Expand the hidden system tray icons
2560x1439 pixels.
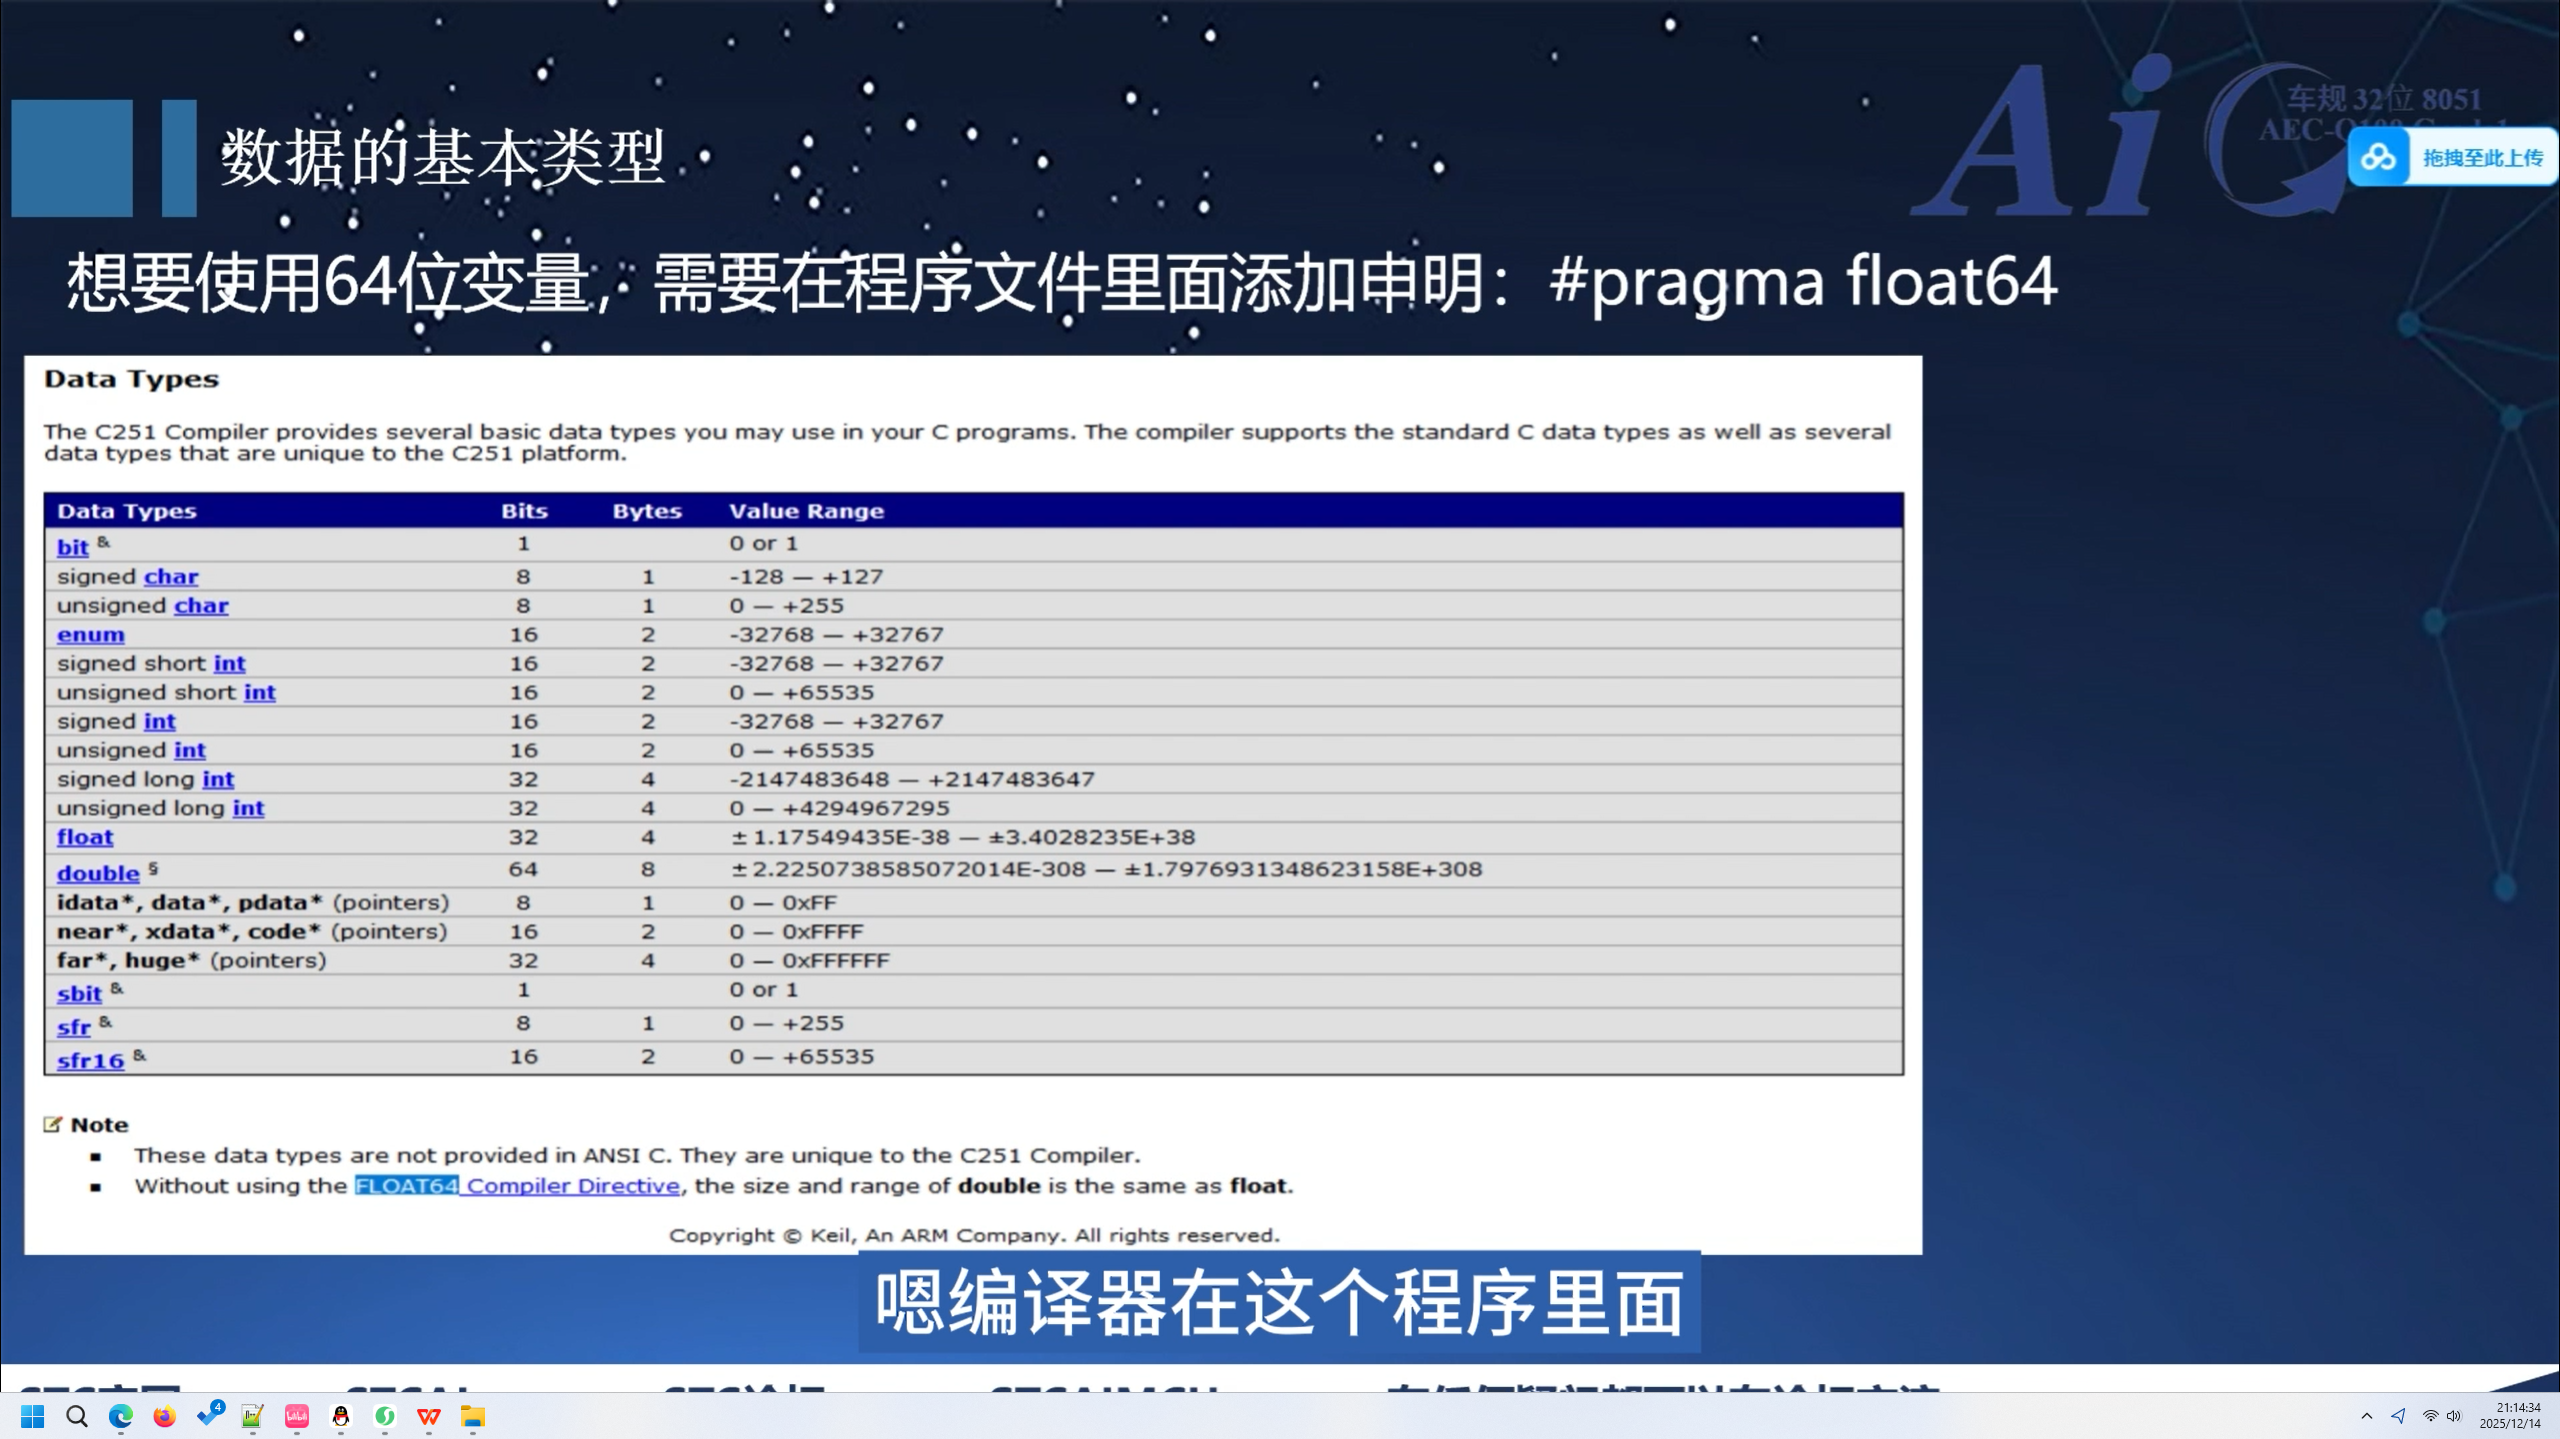[2367, 1417]
